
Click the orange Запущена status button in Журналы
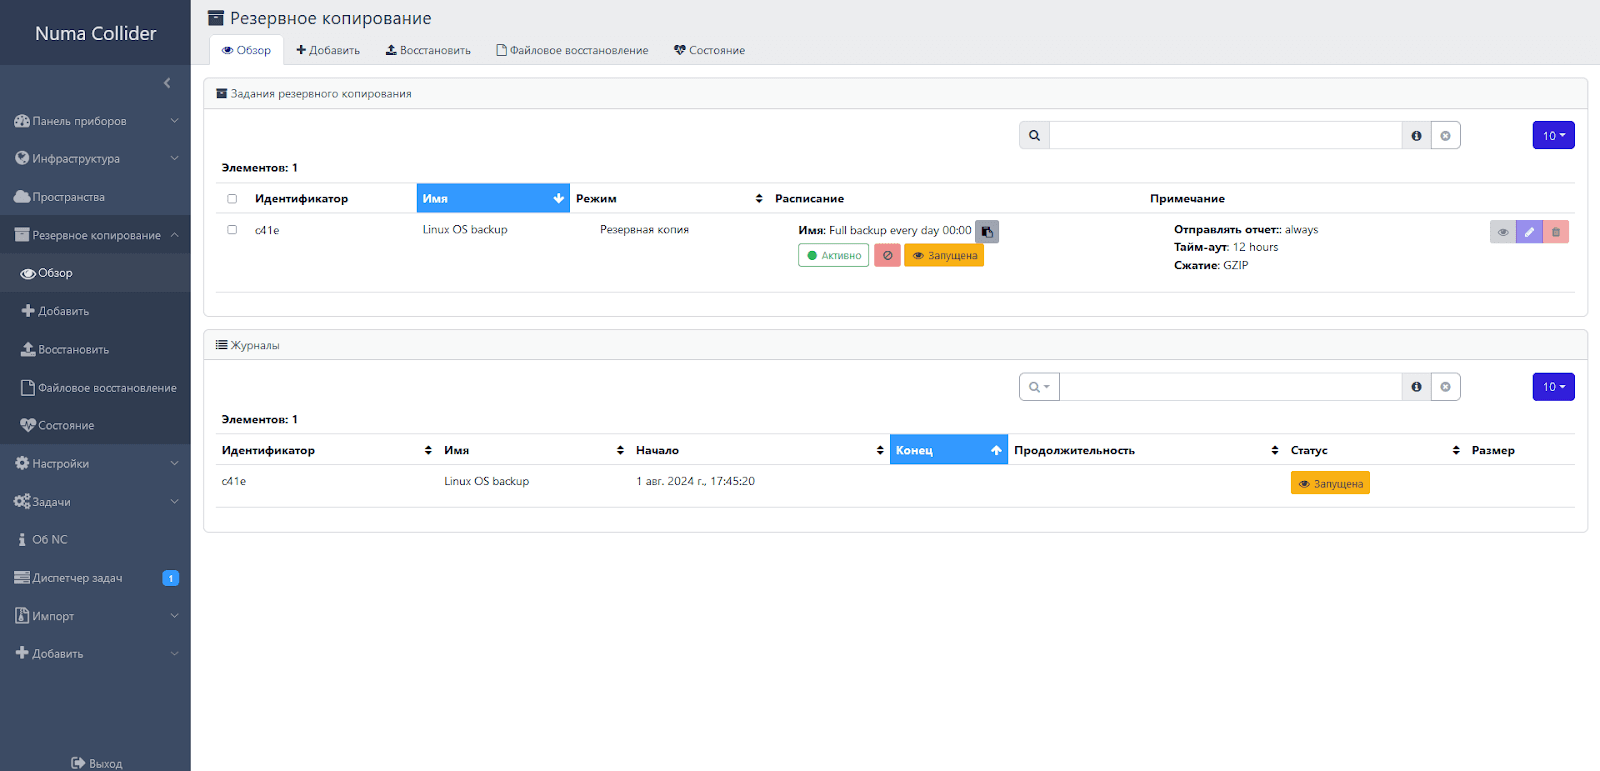[x=1330, y=484]
